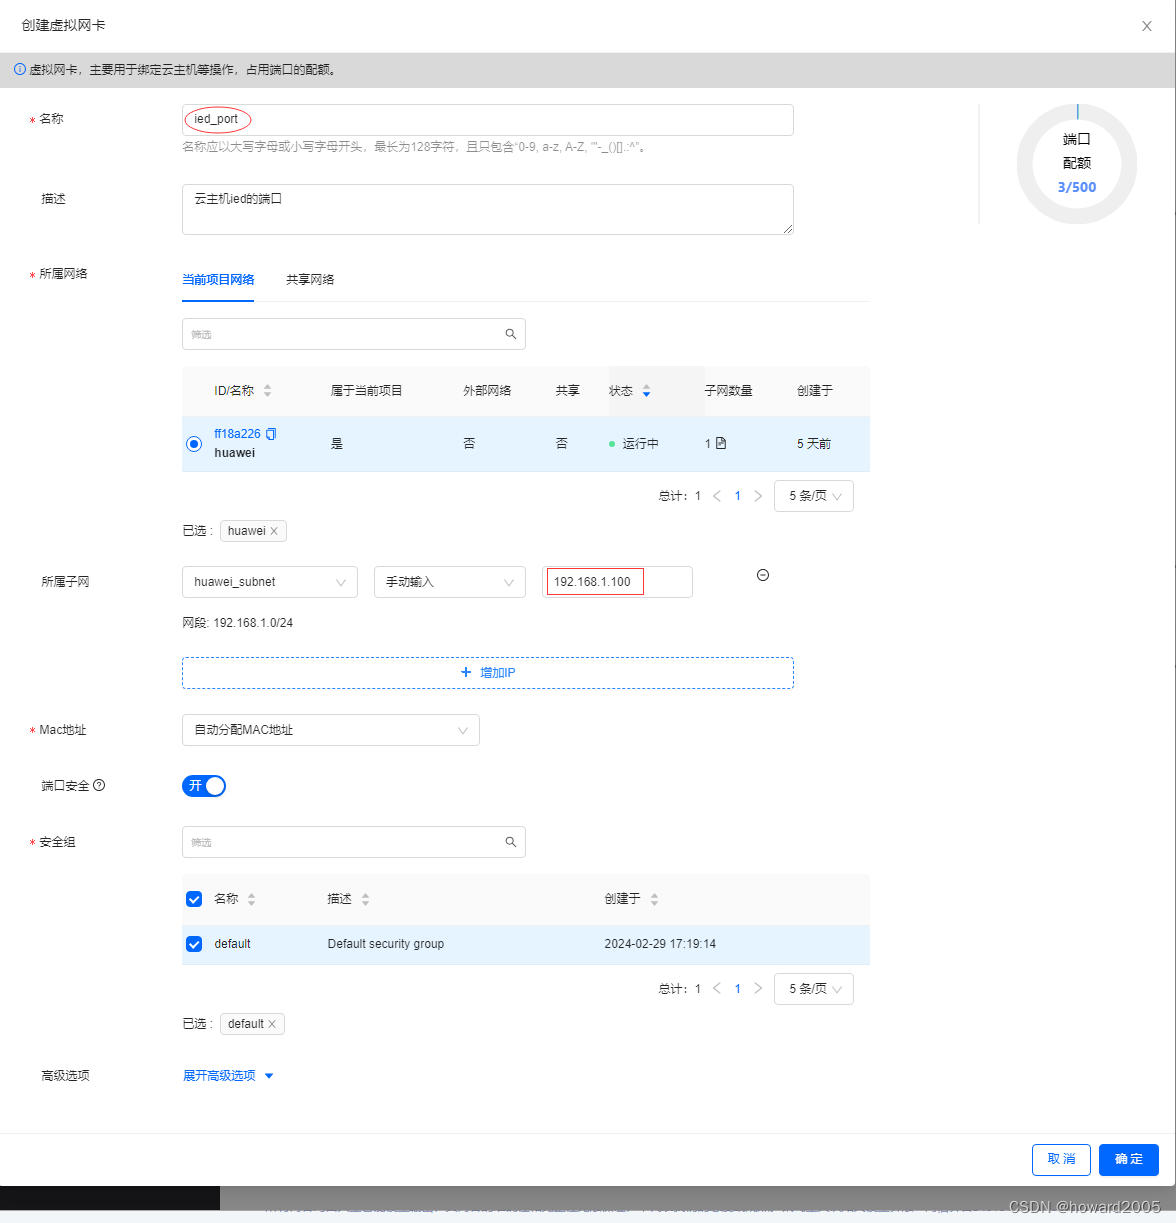1176x1223 pixels.
Task: Click page 1 in security group pagination
Action: click(738, 988)
